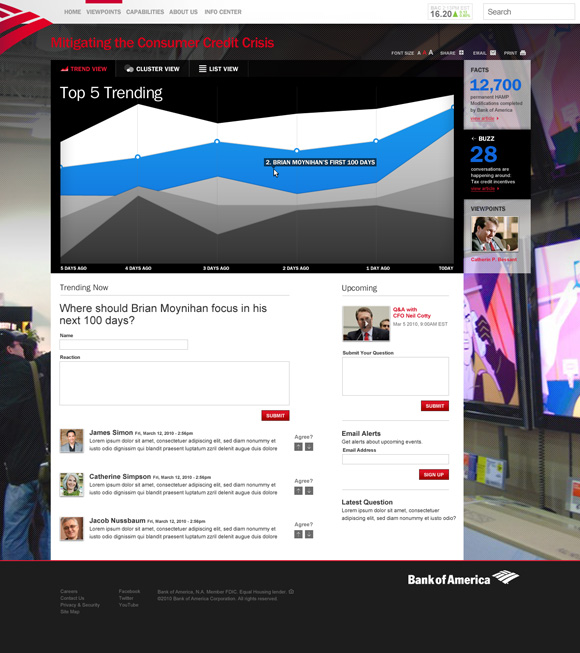This screenshot has height=653, width=580.
Task: Click Jacob Nussbaum's avatar
Action: point(72,528)
